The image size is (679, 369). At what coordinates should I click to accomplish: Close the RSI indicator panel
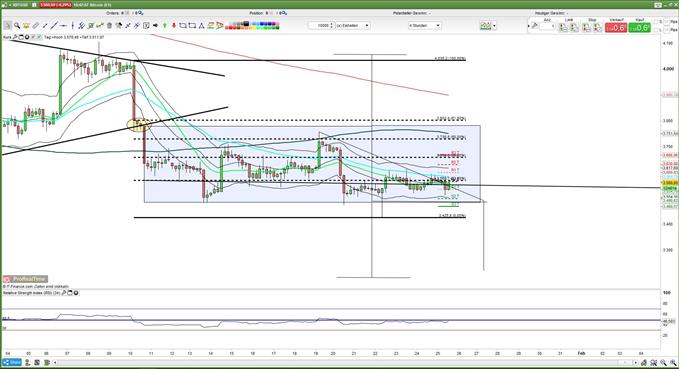[x=76, y=293]
